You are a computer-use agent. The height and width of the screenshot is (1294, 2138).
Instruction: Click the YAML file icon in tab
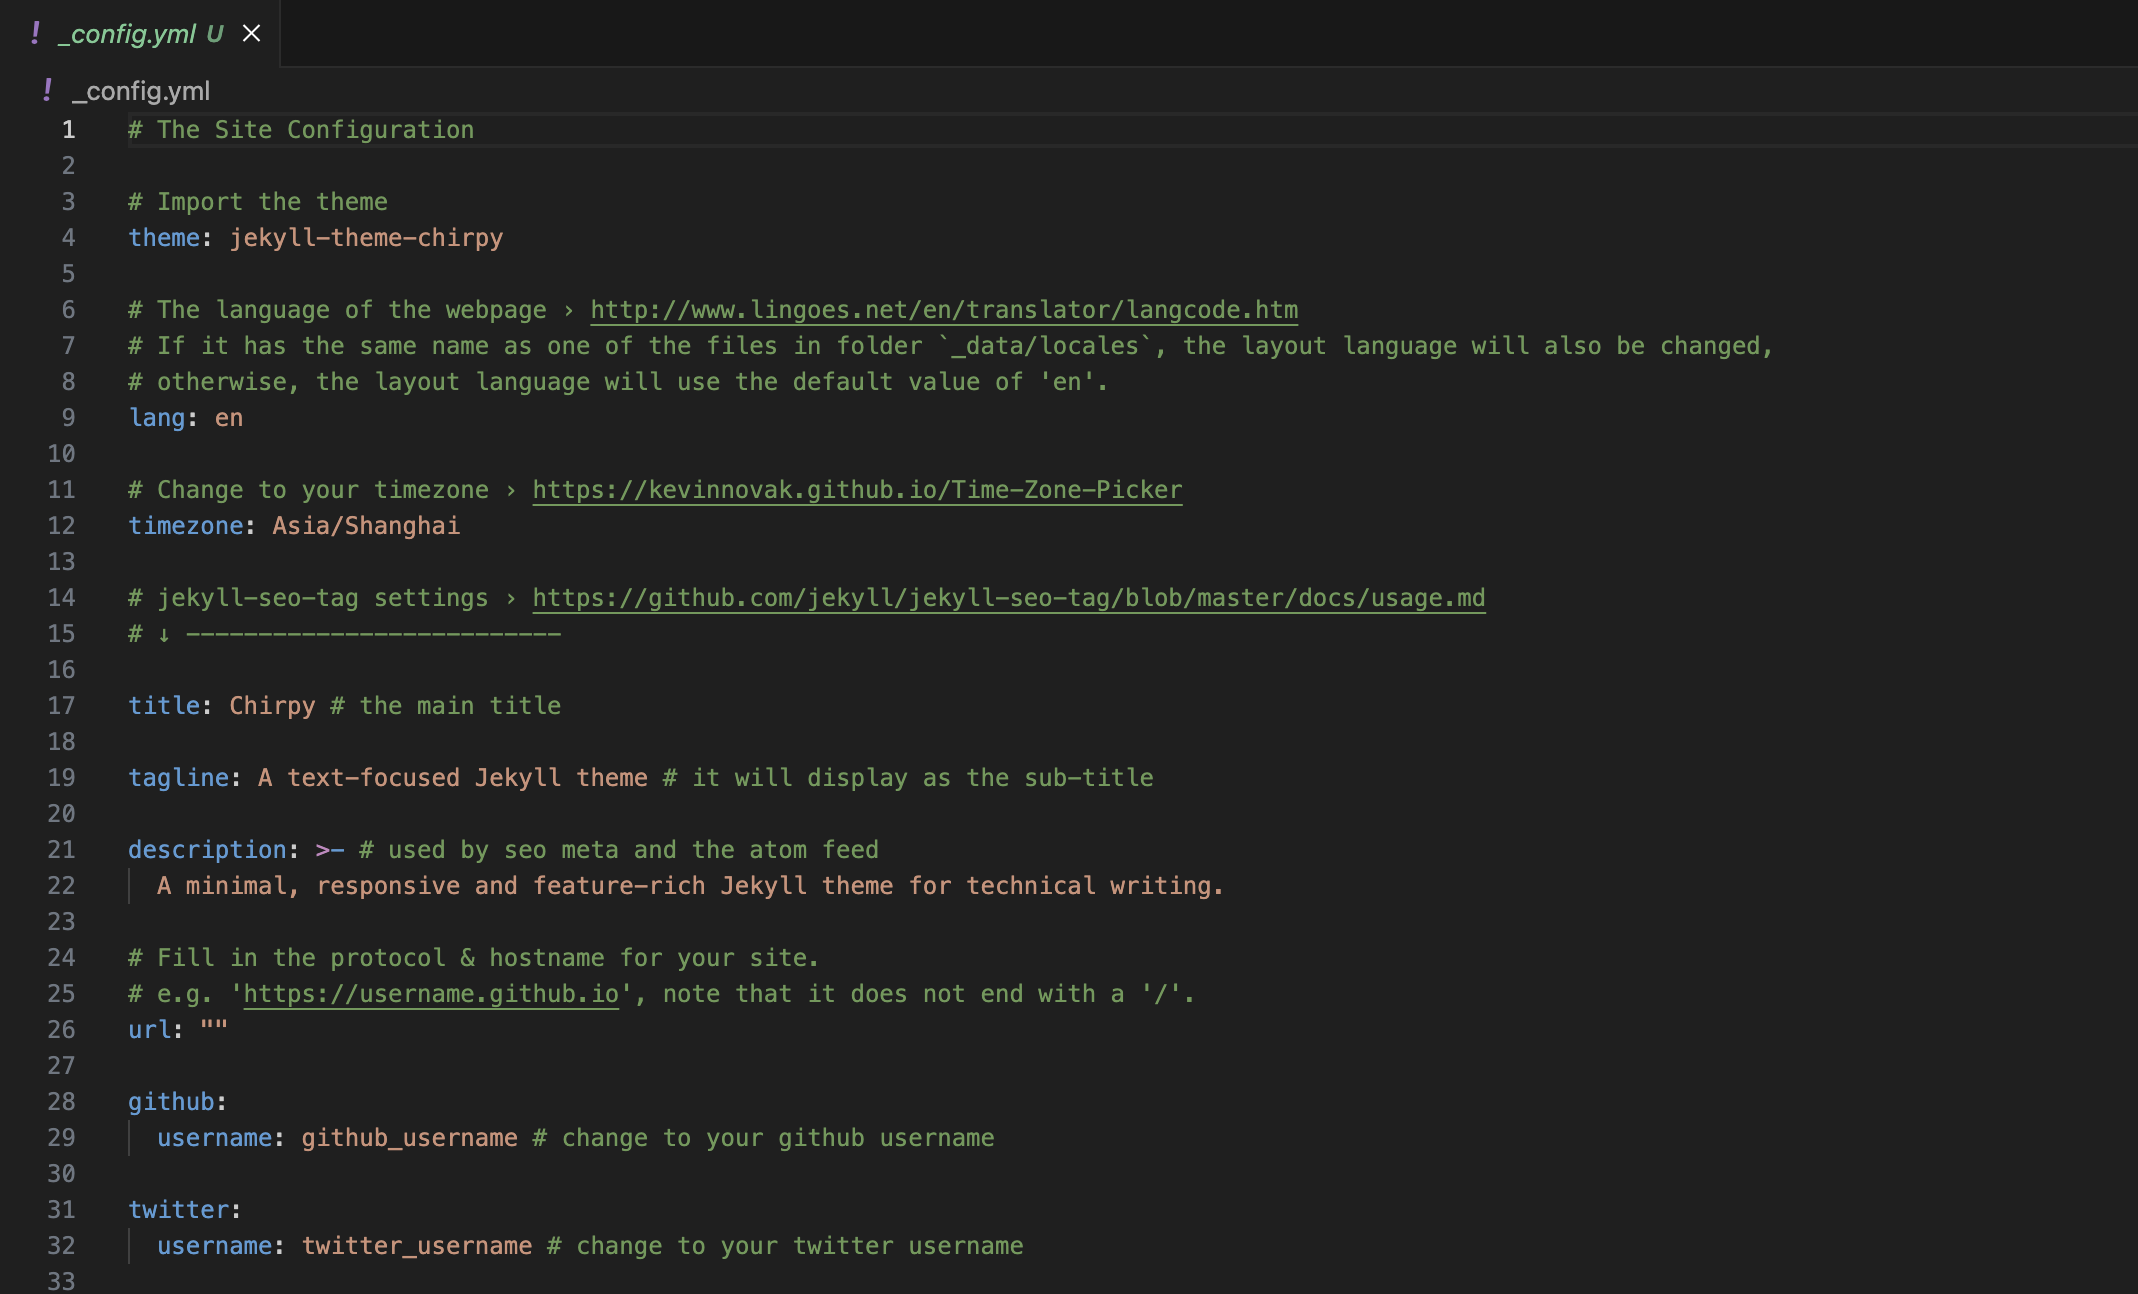click(36, 34)
